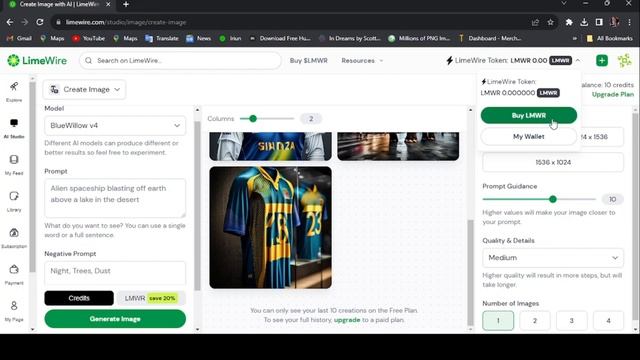Screen dimensions: 640x360
Task: Collapse the LimeWire Token dropdown chevron
Action: pos(578,60)
